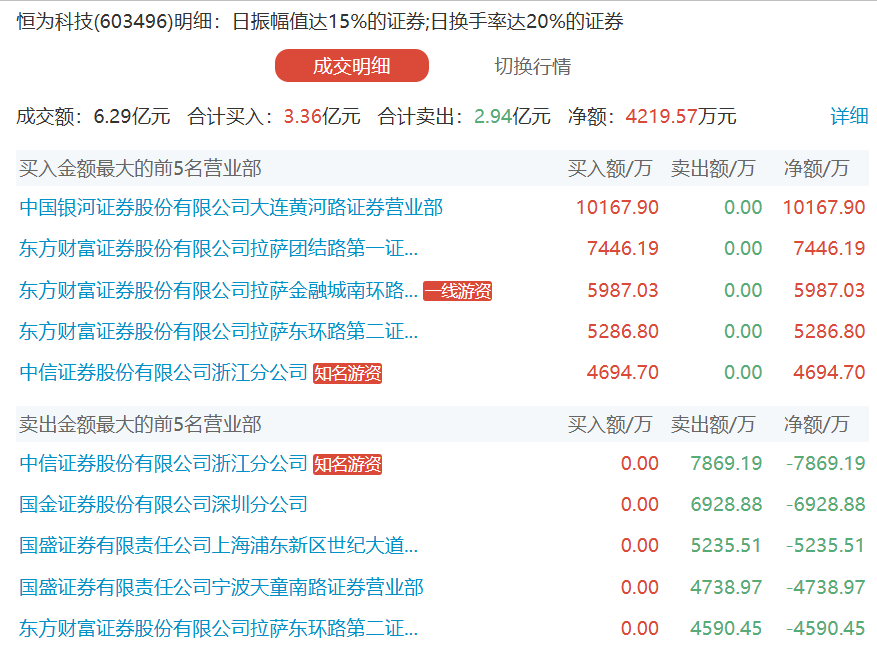This screenshot has height=651, width=877.
Task: Open 国金证券股份有限公司深圳分公司 link
Action: (x=163, y=504)
